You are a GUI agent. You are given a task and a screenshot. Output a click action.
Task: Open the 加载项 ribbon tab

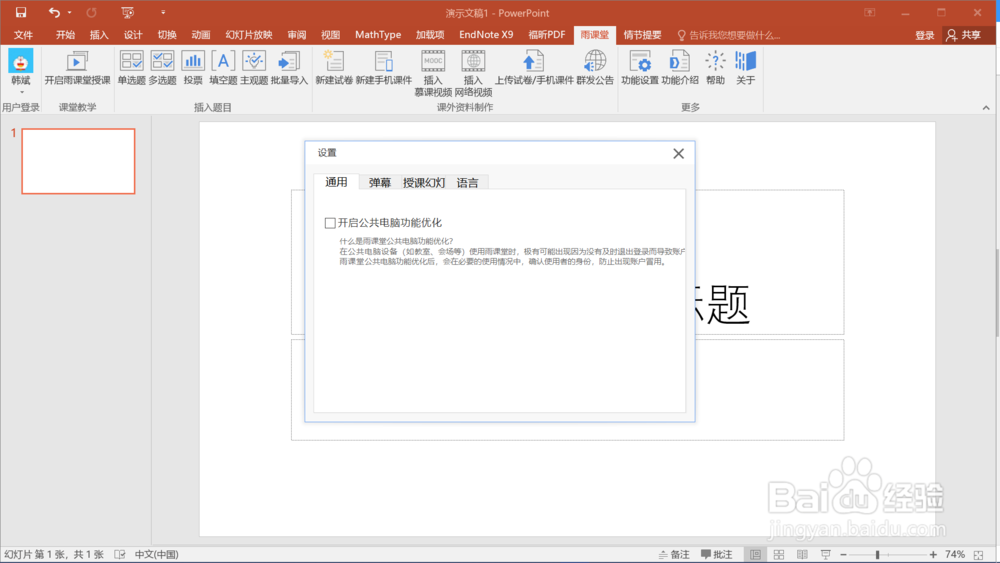click(x=430, y=35)
